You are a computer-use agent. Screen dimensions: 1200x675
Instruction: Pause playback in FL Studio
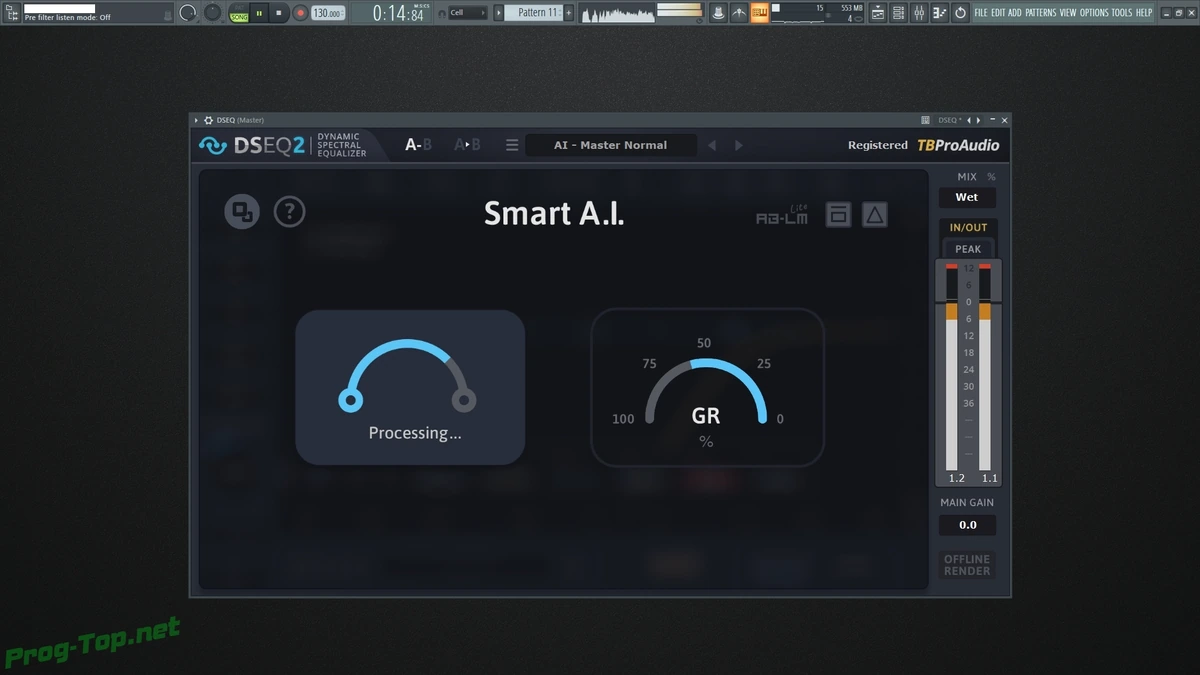coord(259,13)
